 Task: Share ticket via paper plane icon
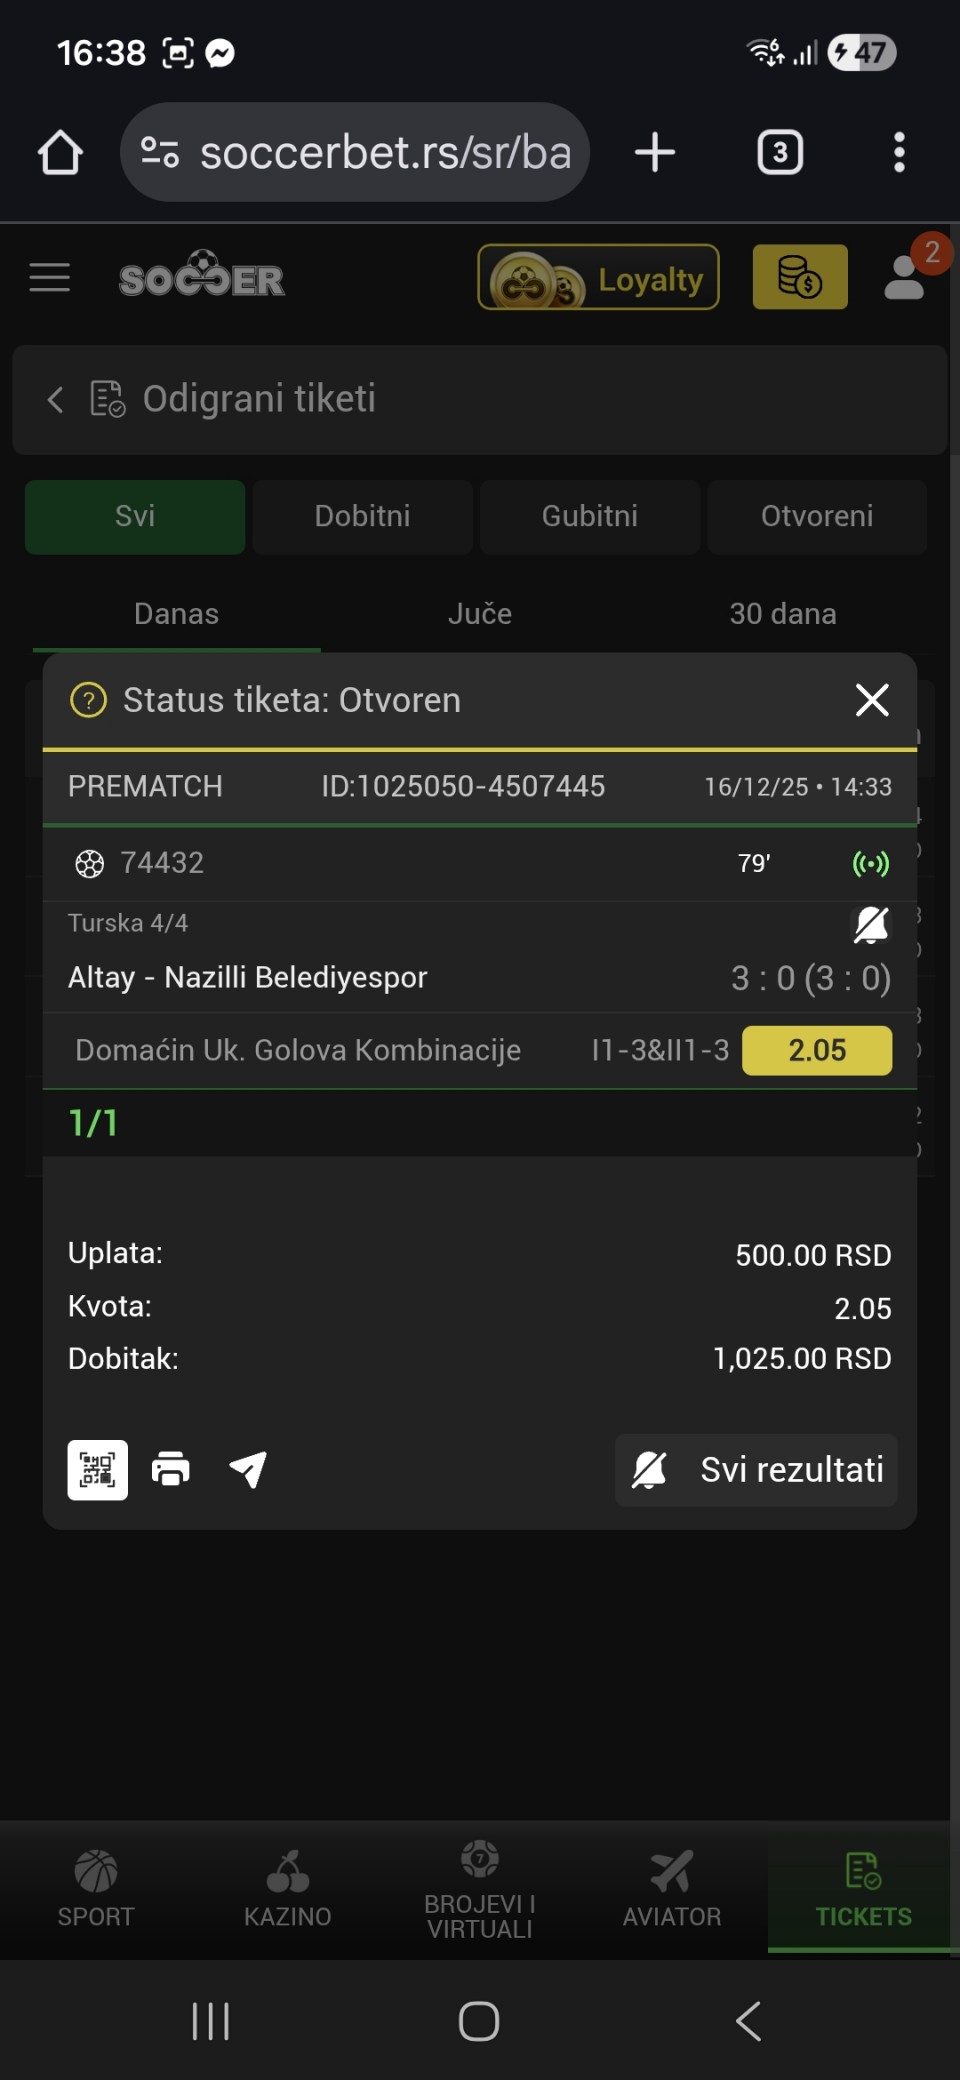tap(248, 1469)
